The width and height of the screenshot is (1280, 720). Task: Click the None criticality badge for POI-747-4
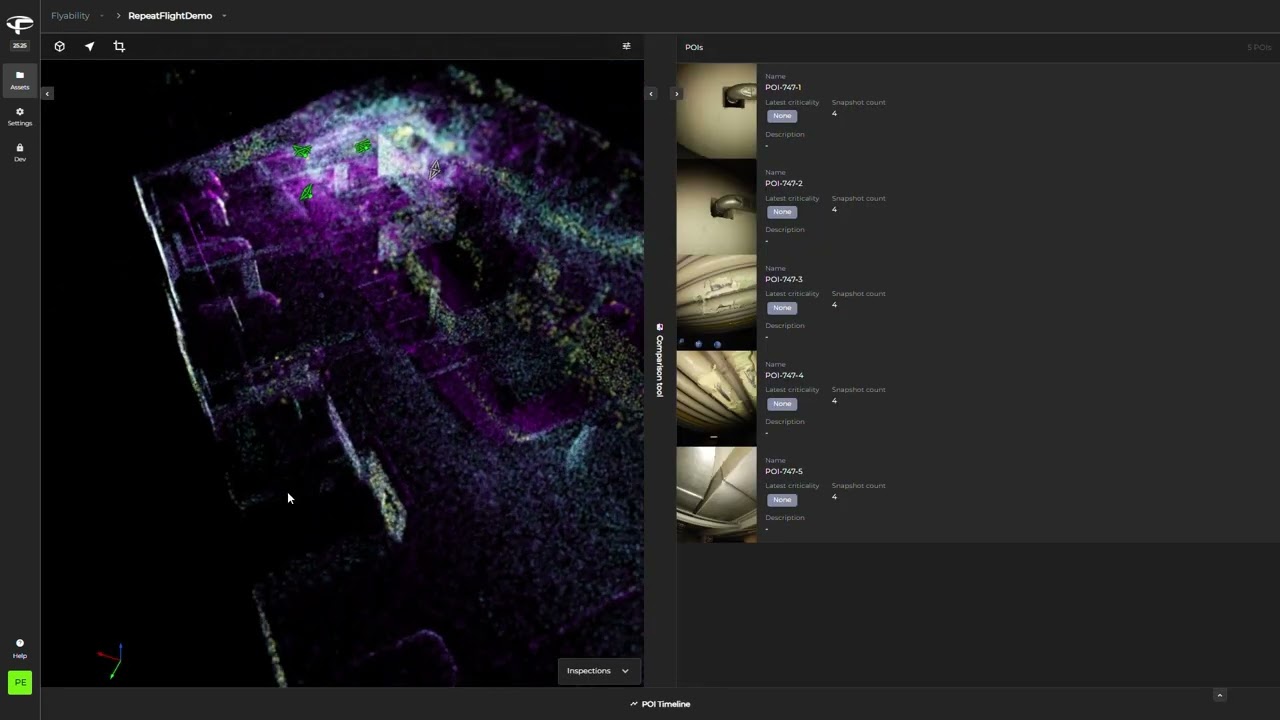782,404
